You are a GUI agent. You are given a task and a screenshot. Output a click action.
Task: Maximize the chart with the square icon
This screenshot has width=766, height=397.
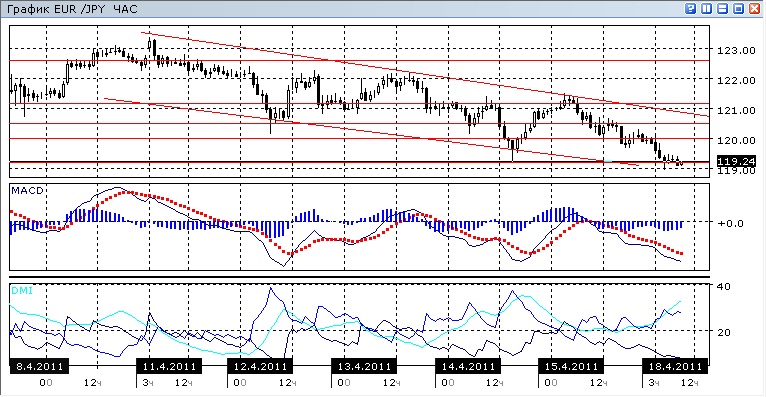pos(739,8)
